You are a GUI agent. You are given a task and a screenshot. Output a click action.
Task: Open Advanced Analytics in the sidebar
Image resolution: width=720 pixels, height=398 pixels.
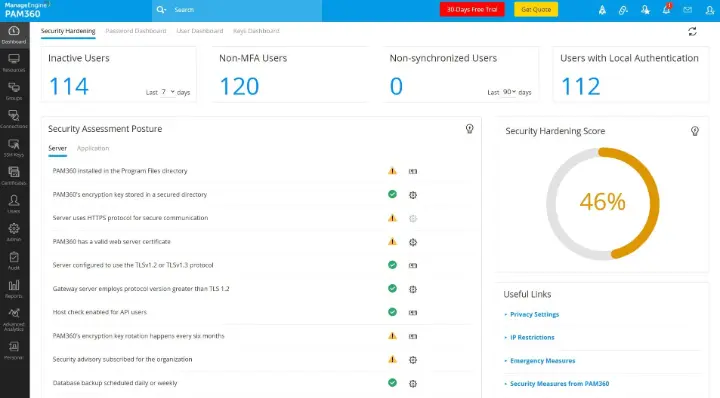[x=14, y=320]
